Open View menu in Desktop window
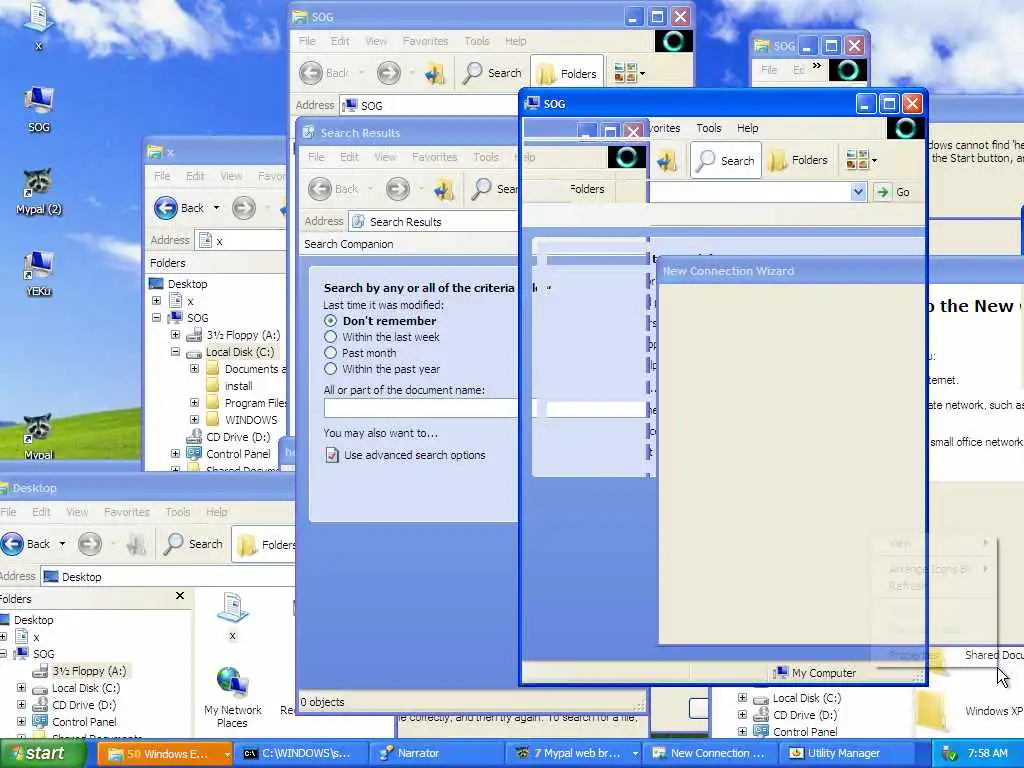 tap(77, 512)
